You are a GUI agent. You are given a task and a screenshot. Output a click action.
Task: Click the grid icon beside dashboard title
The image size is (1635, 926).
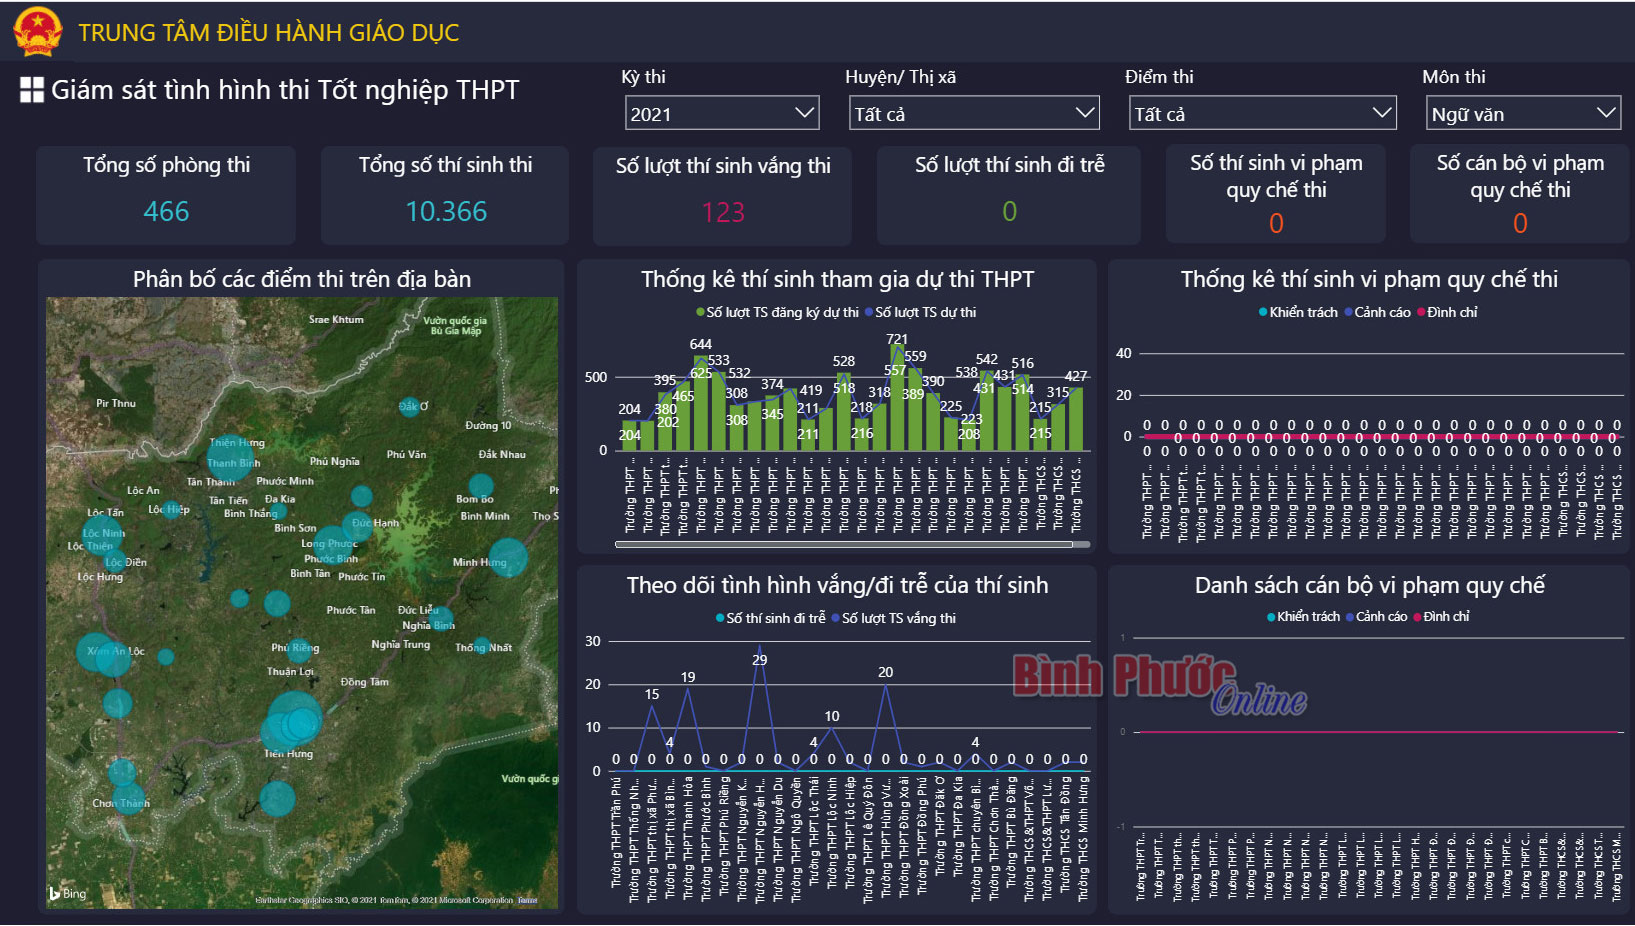tap(32, 90)
